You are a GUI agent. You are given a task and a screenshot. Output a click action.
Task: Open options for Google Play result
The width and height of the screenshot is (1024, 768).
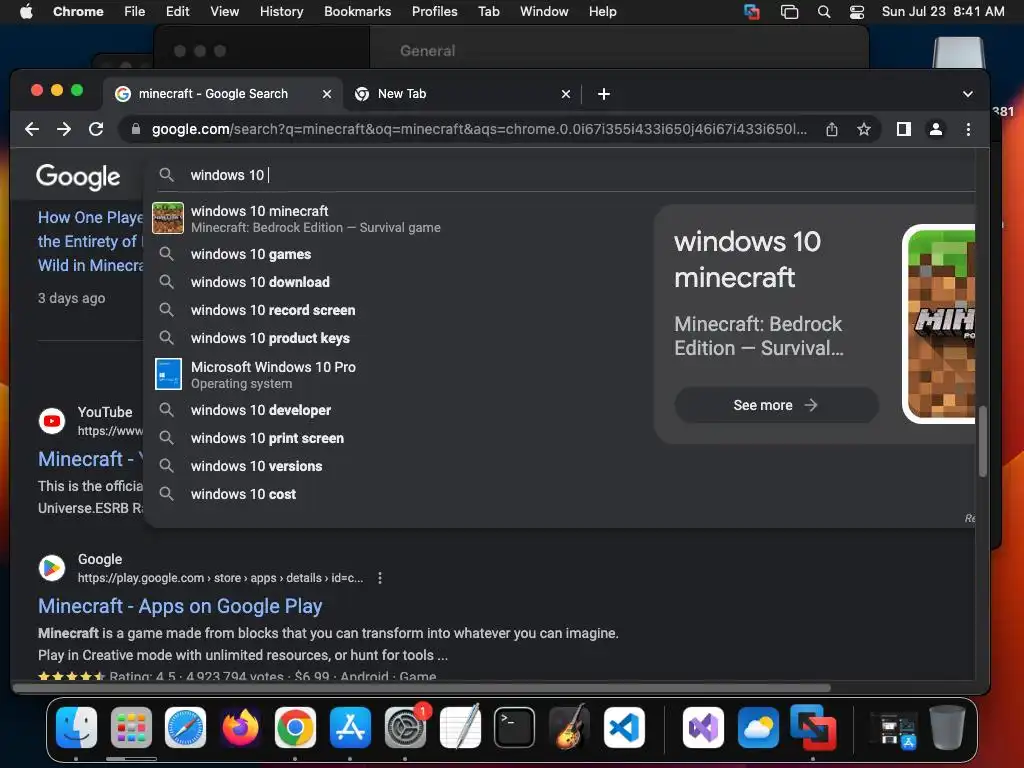pos(380,578)
